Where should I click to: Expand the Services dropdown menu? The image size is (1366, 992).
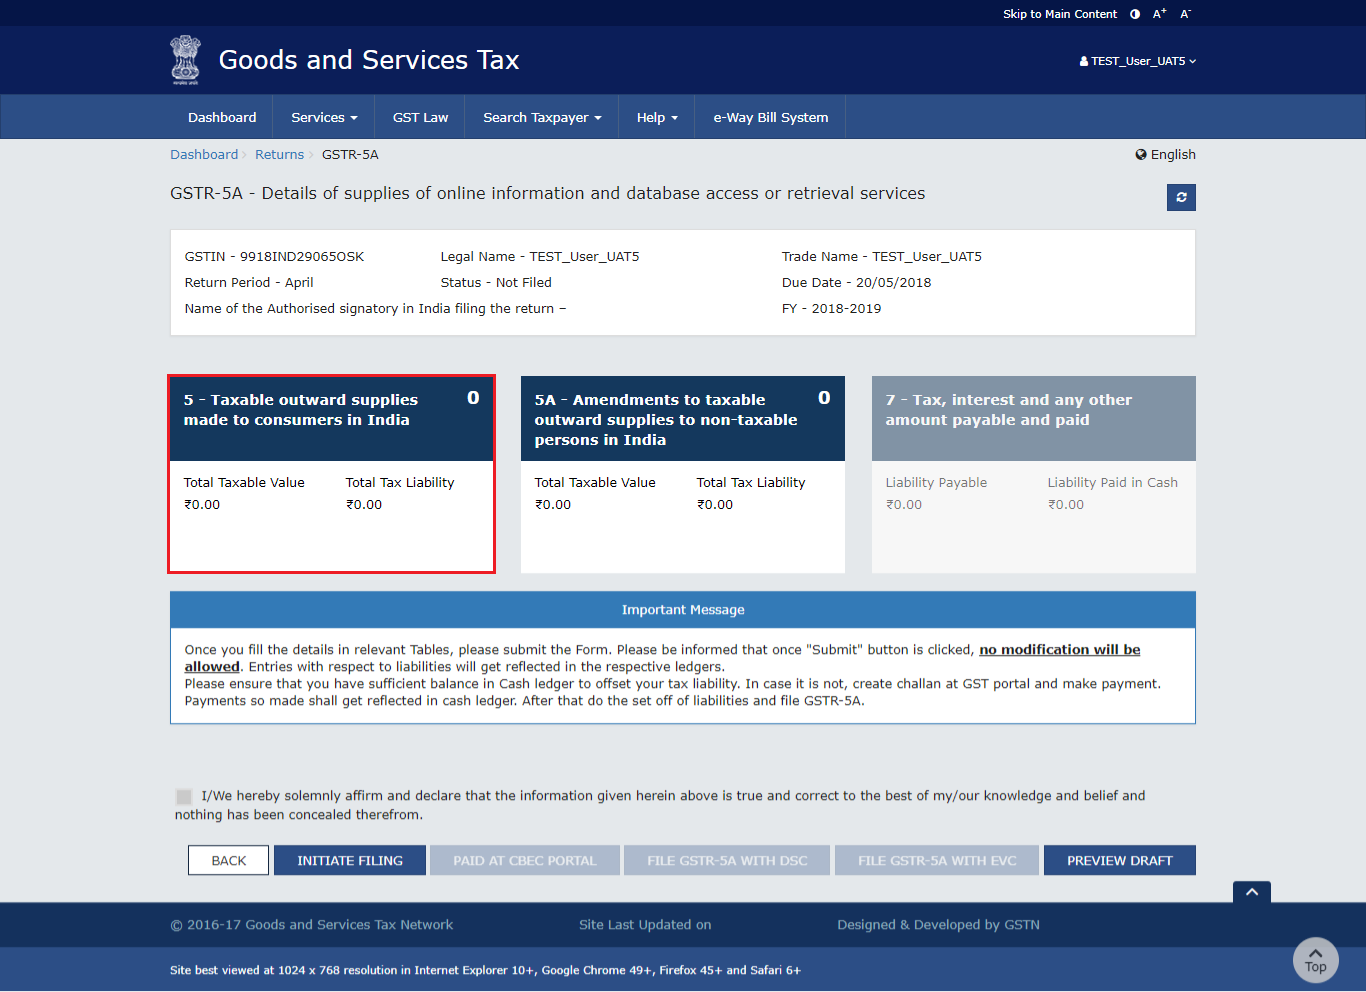click(x=324, y=117)
